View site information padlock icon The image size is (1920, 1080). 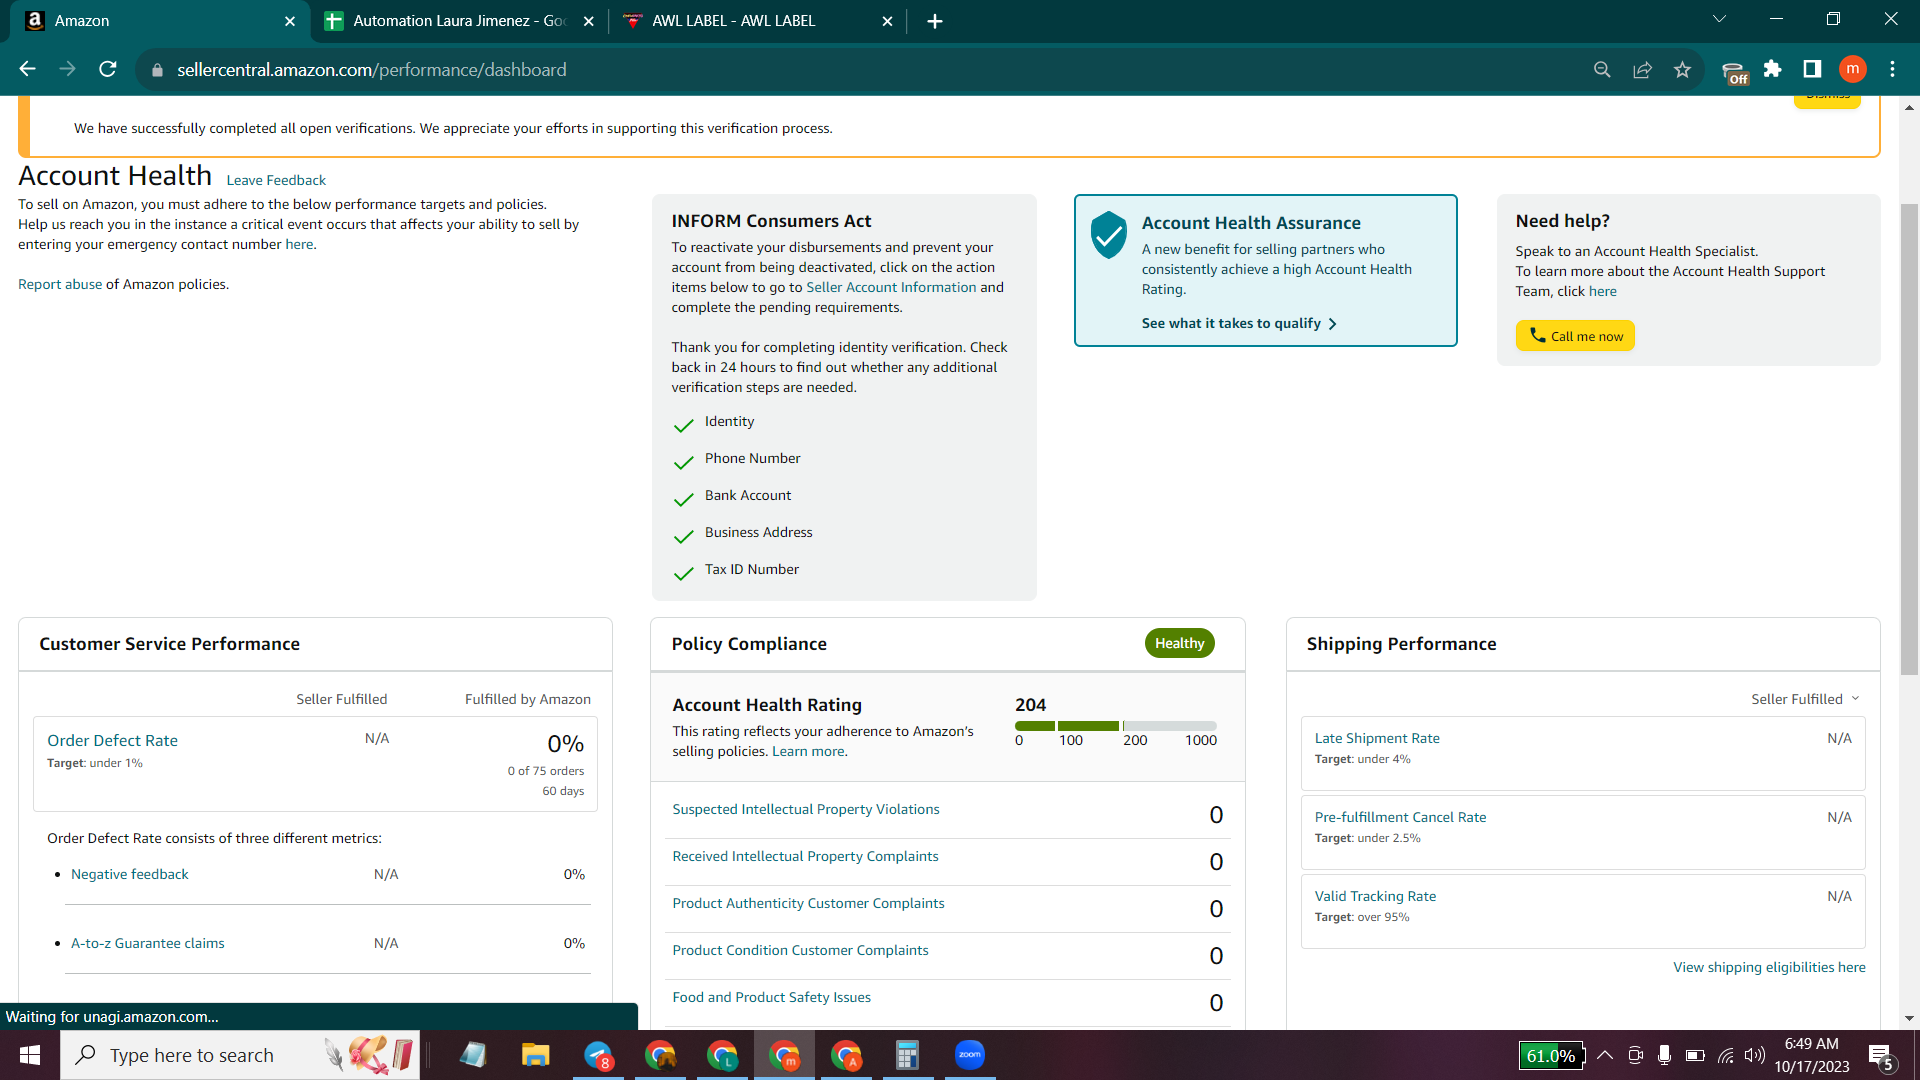coord(157,70)
